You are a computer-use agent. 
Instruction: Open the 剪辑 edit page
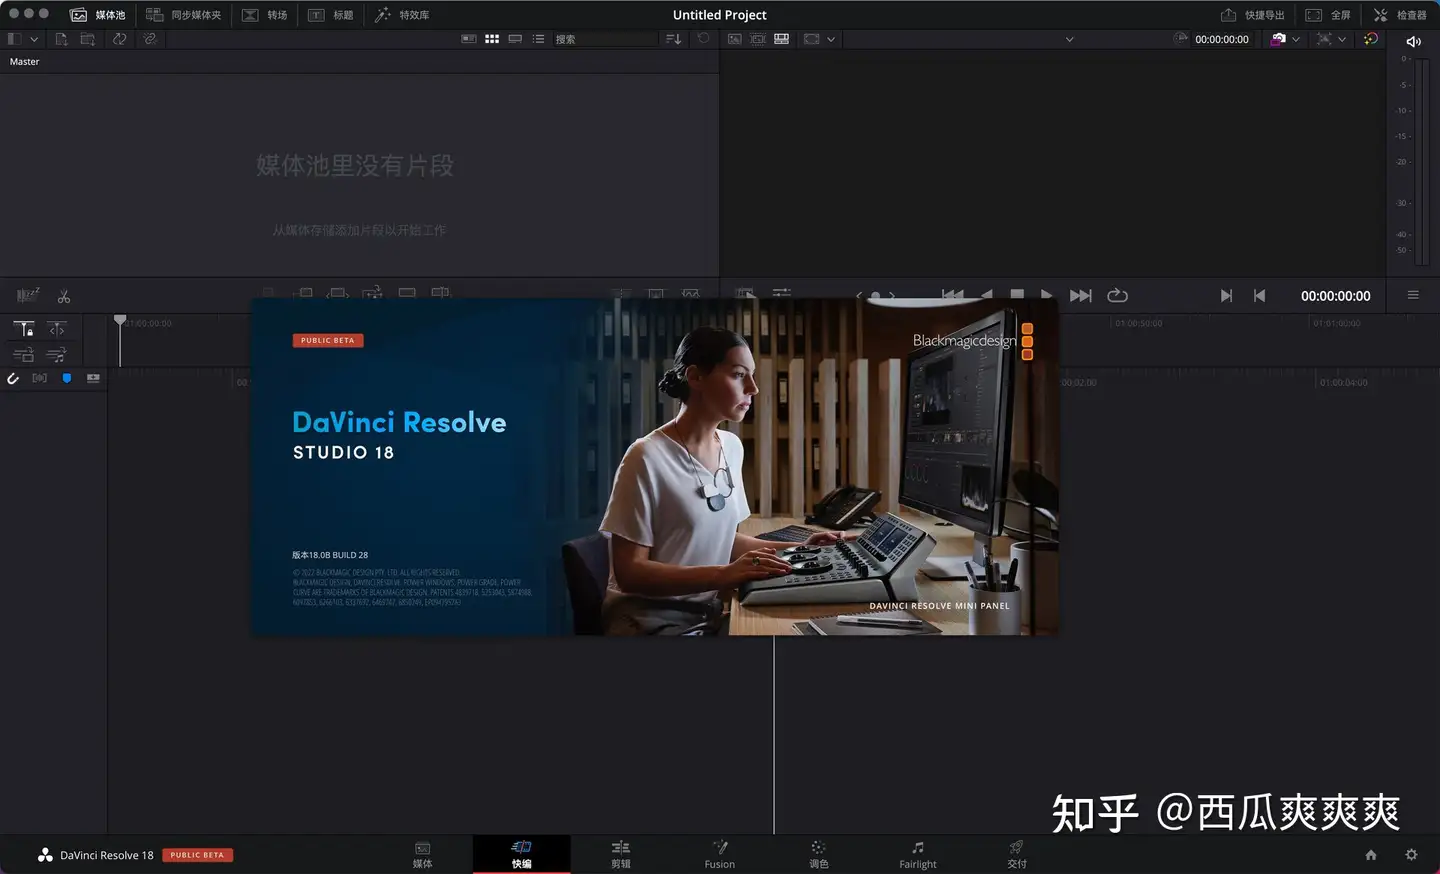621,855
